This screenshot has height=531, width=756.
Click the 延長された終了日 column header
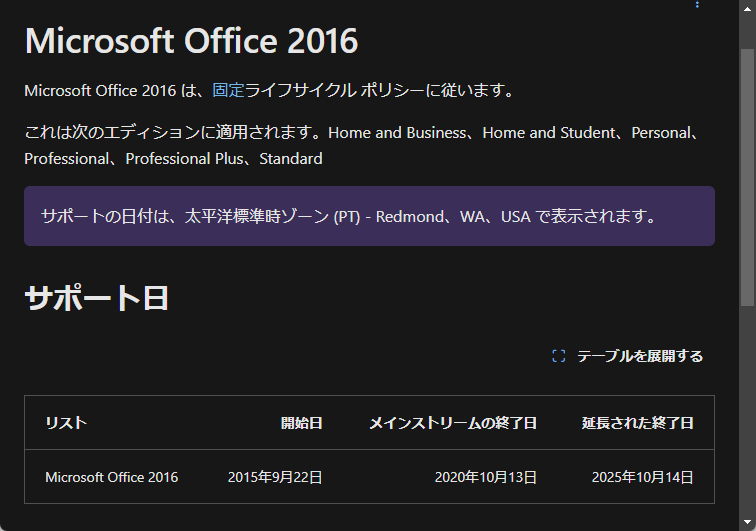click(x=637, y=423)
